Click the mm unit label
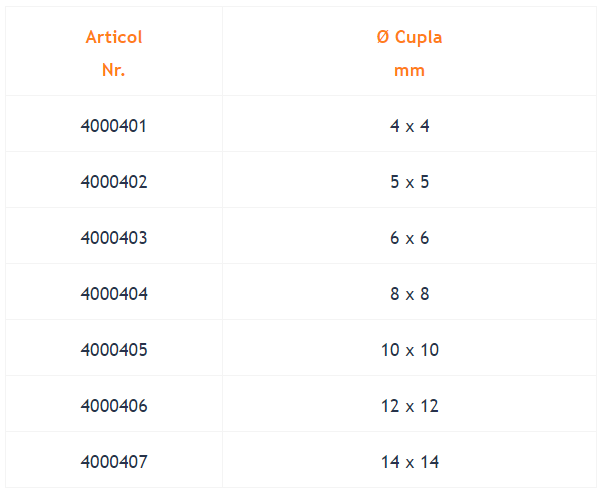Image resolution: width=604 pixels, height=494 pixels. [x=409, y=71]
